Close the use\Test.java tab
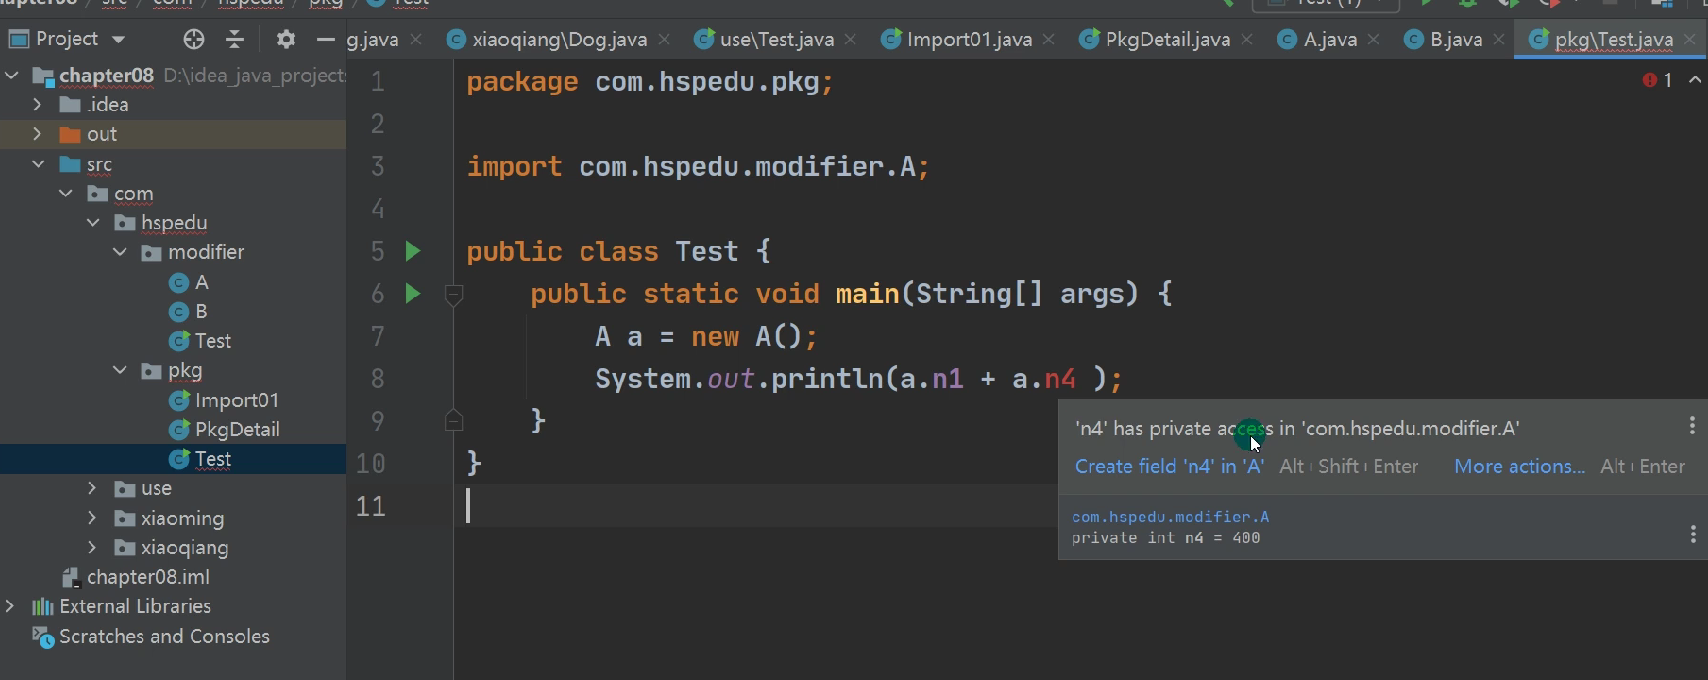Viewport: 1708px width, 680px height. point(850,39)
